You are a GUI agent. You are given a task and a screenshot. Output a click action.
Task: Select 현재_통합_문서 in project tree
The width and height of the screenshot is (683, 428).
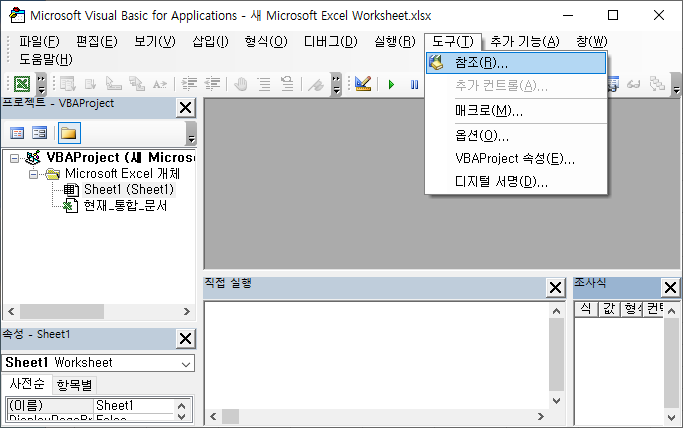tap(125, 206)
